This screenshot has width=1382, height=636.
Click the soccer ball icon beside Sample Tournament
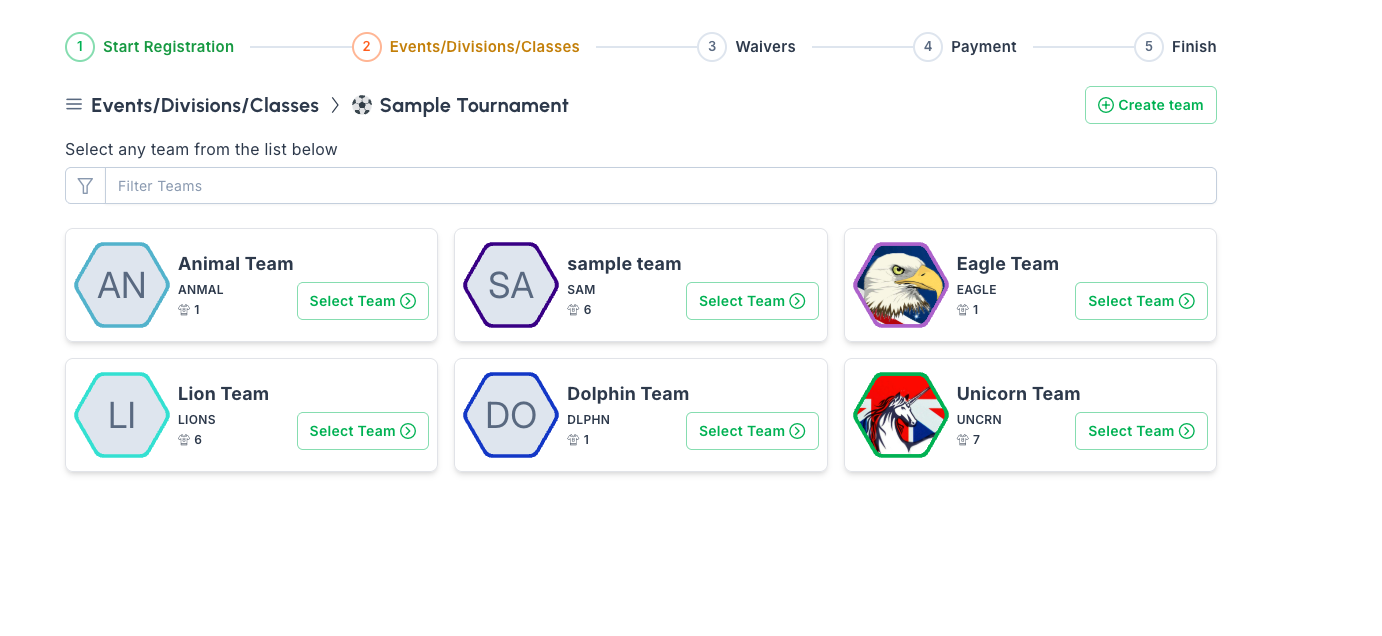click(362, 105)
